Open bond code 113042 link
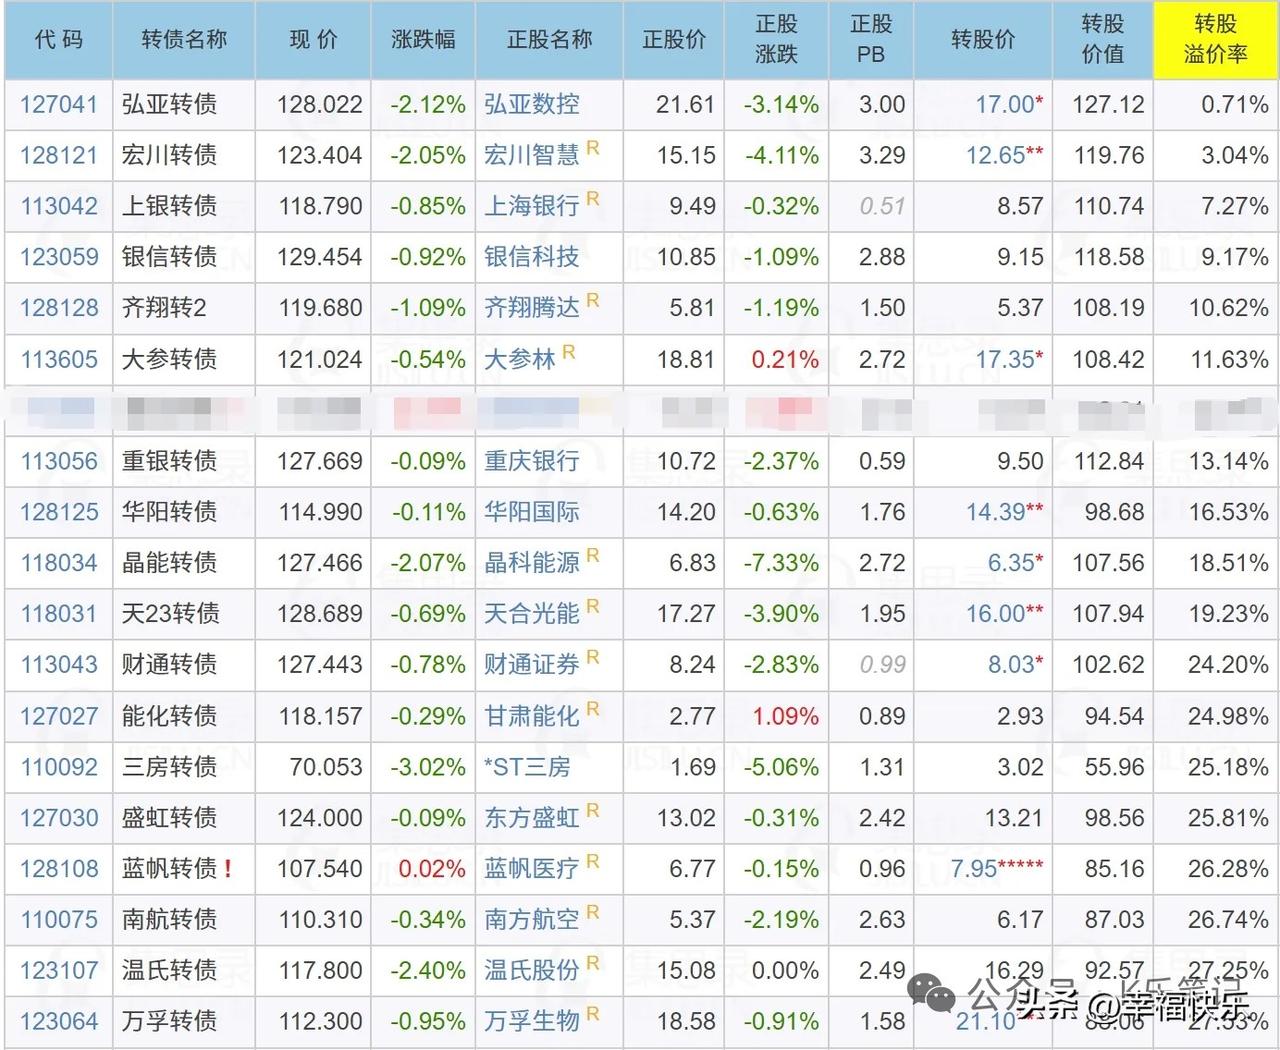 coord(59,206)
